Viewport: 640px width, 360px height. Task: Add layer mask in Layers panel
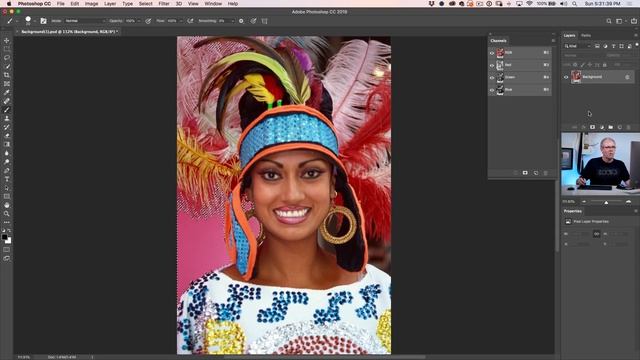(x=592, y=127)
